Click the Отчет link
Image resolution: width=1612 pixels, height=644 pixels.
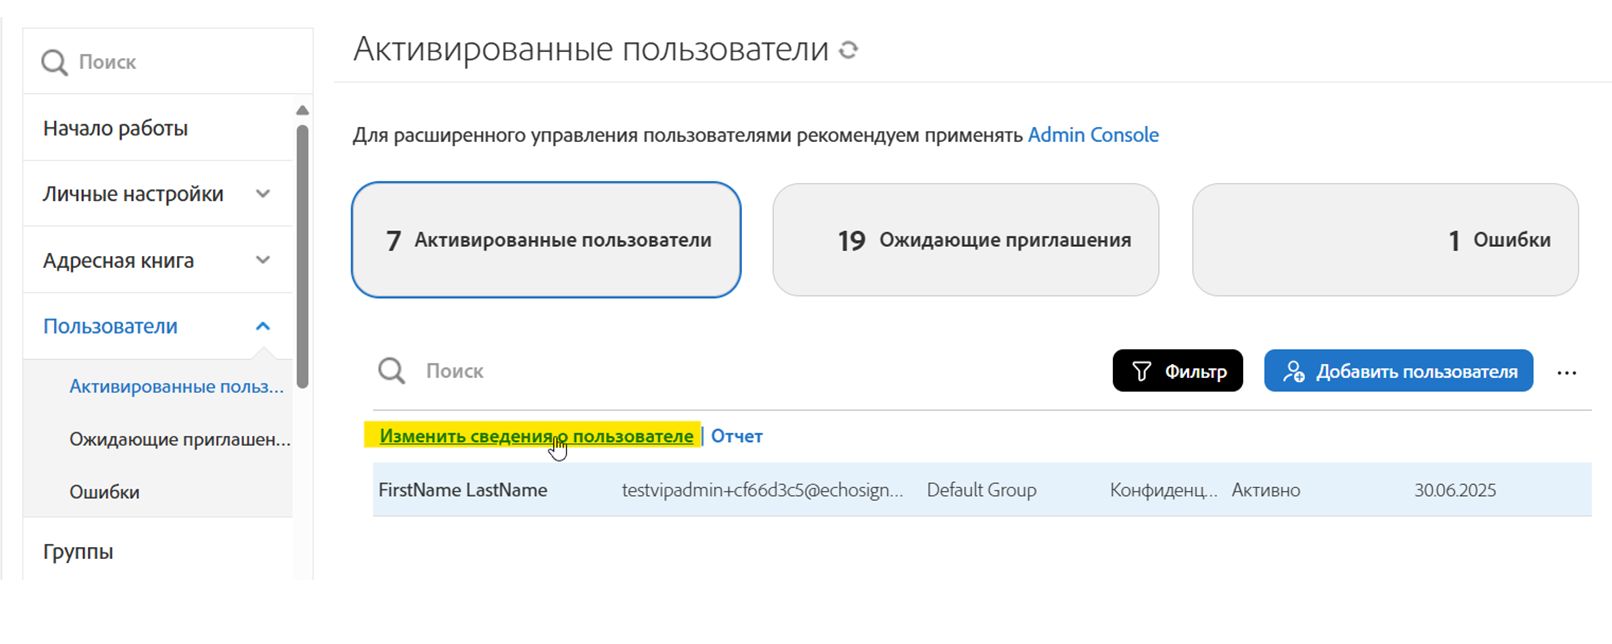[x=737, y=436]
